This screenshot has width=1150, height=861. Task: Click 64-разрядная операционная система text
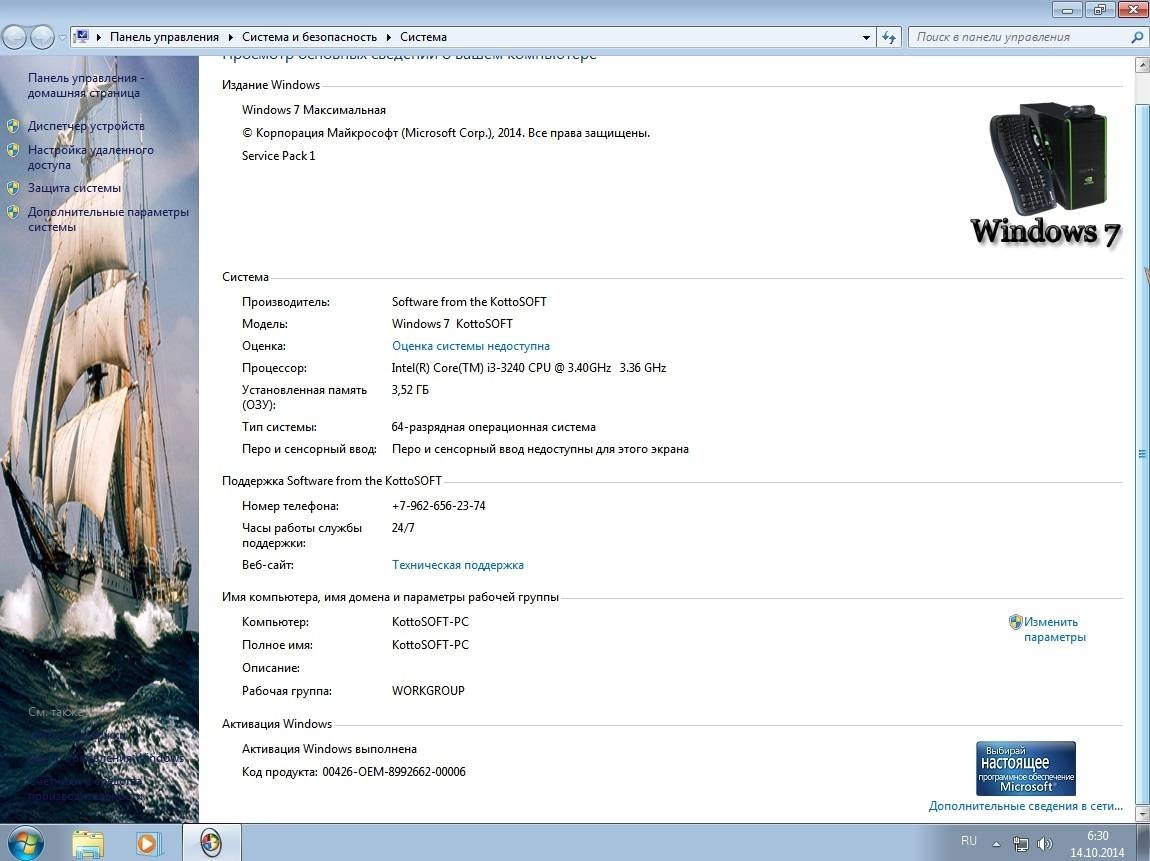tap(494, 427)
